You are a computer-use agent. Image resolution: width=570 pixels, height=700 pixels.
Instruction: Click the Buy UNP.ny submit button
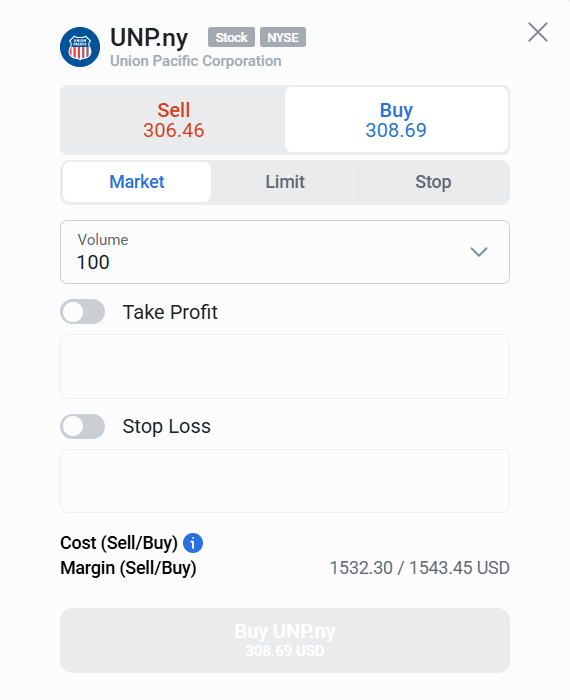click(285, 640)
